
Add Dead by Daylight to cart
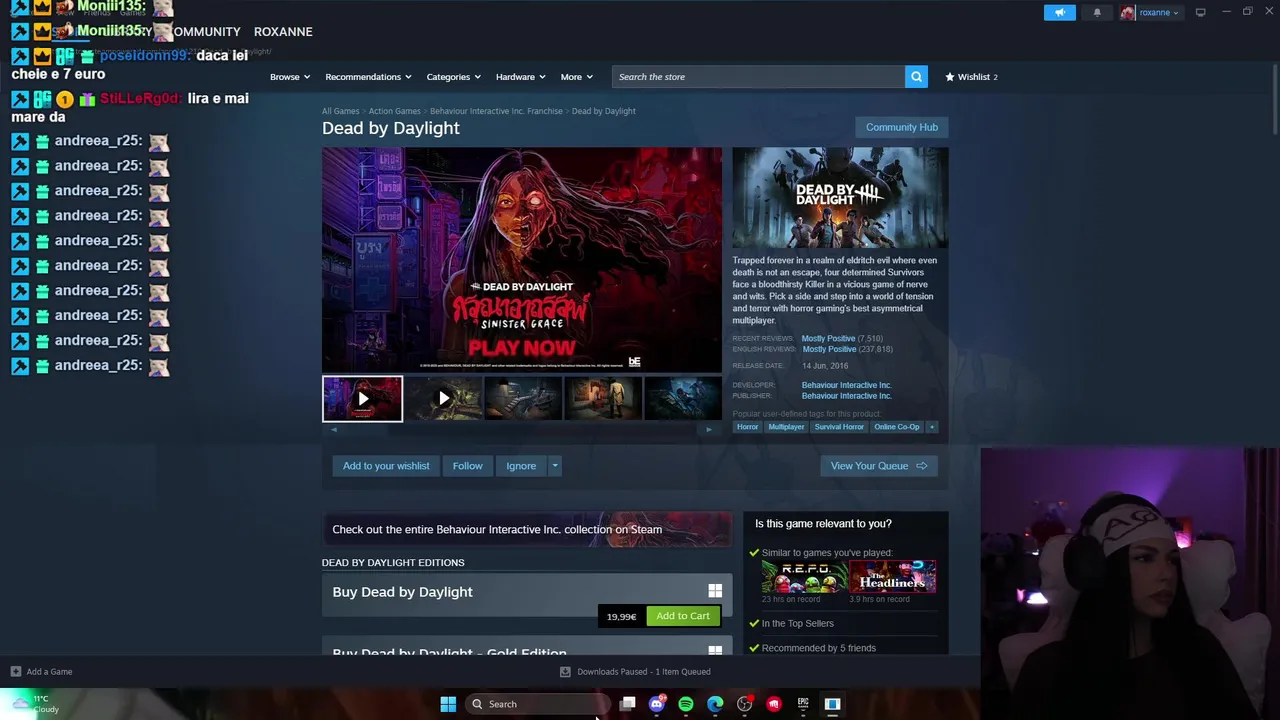(x=683, y=616)
